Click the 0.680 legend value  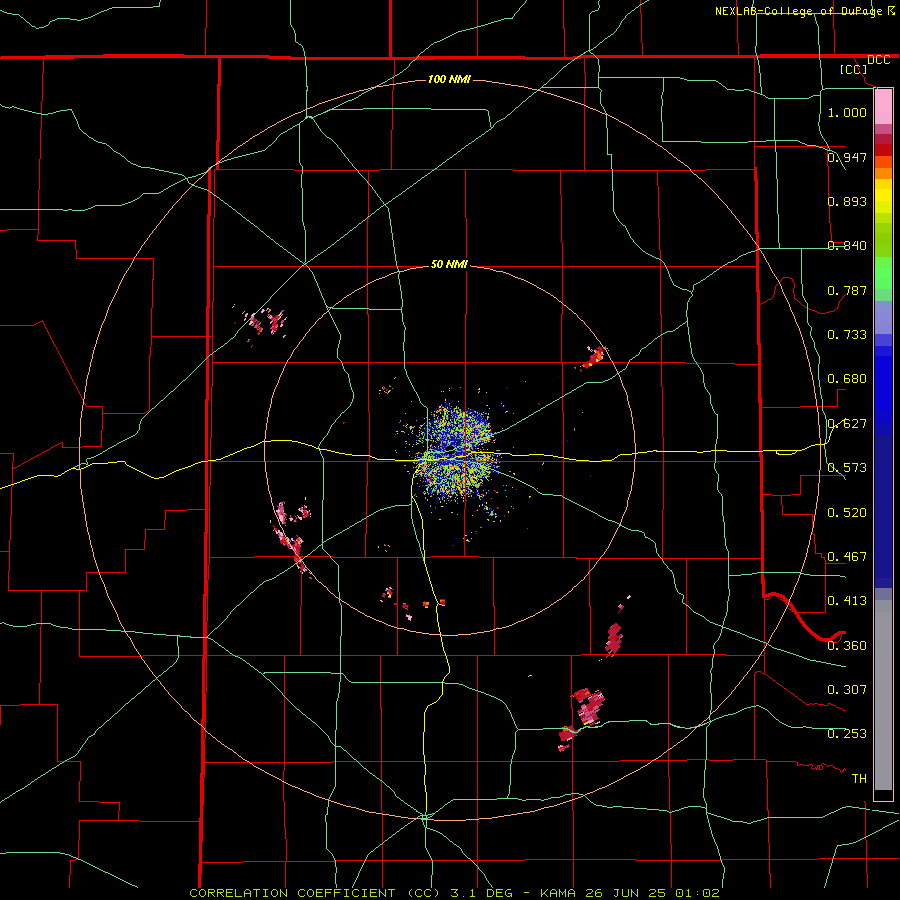[x=847, y=379]
